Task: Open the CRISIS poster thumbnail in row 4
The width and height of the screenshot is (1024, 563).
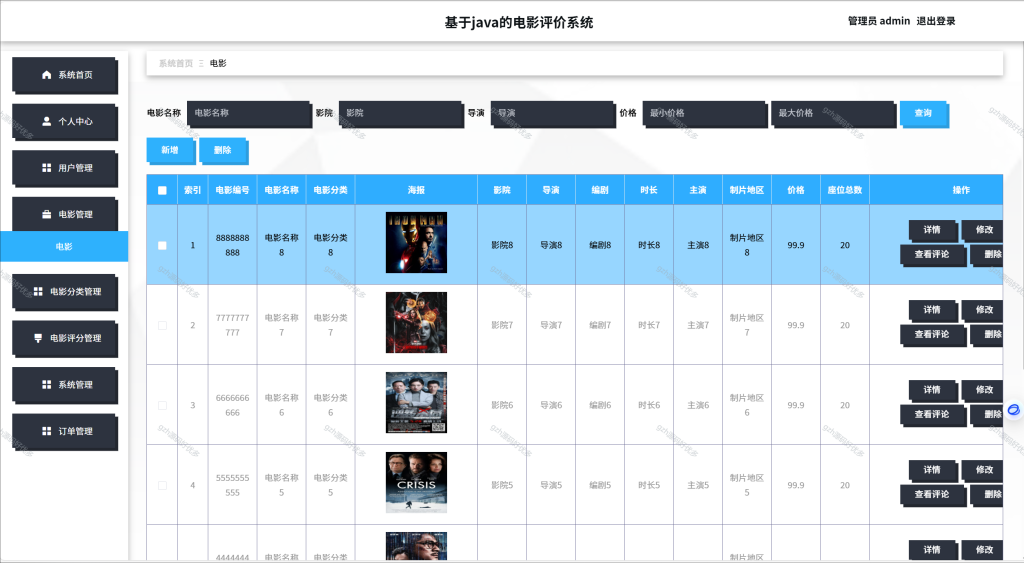Action: pyautogui.click(x=416, y=483)
